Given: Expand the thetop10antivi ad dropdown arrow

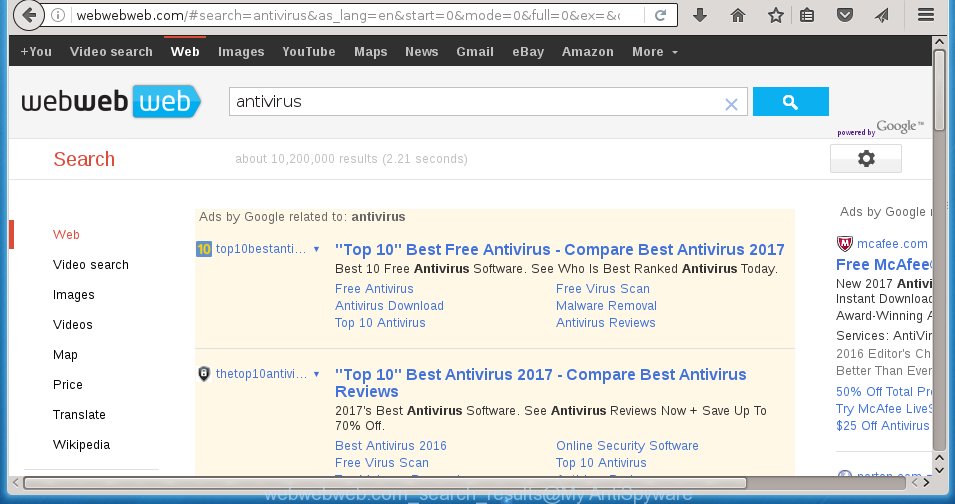Looking at the screenshot, I should [x=316, y=374].
